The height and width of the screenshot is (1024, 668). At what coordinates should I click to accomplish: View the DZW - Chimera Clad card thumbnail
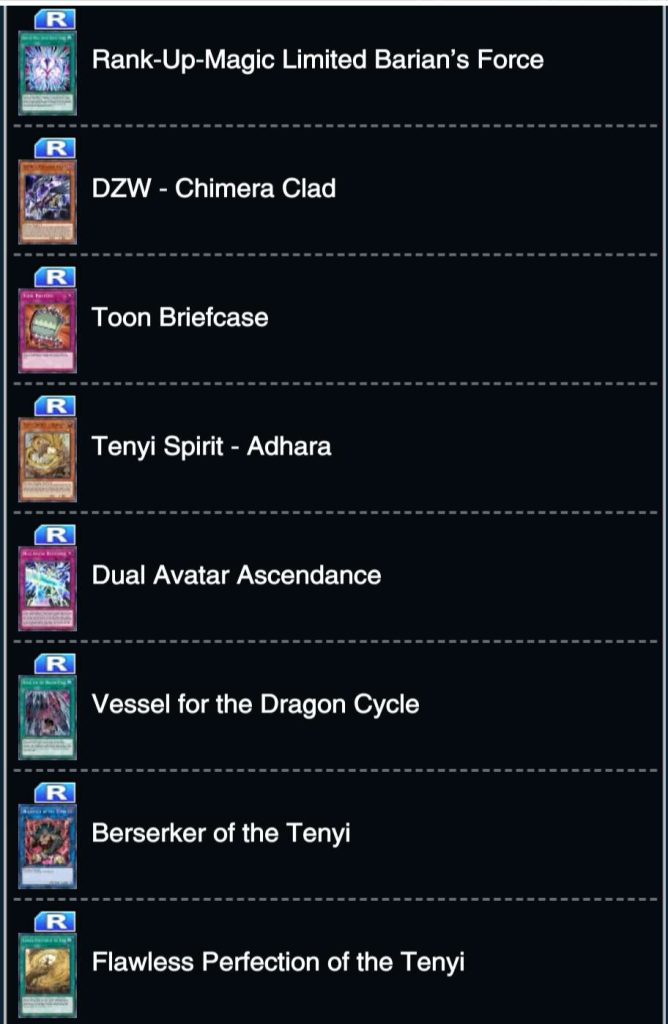(47, 200)
